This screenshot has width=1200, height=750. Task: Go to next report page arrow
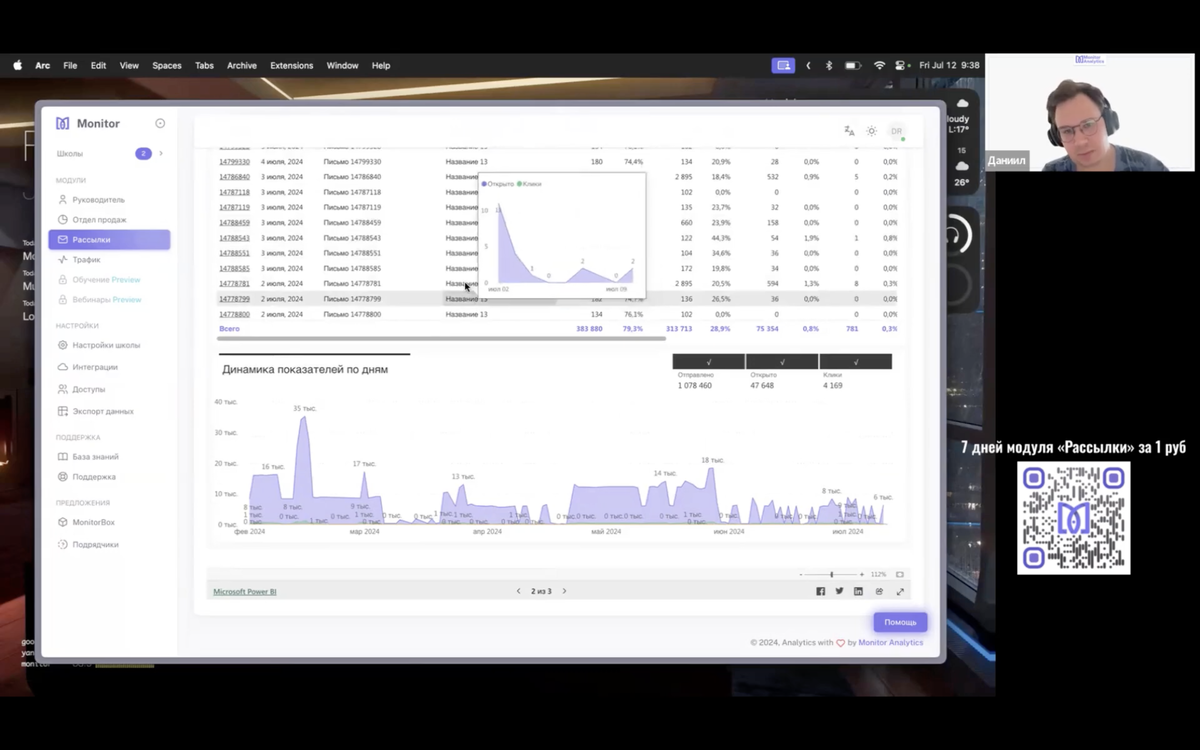pyautogui.click(x=564, y=591)
